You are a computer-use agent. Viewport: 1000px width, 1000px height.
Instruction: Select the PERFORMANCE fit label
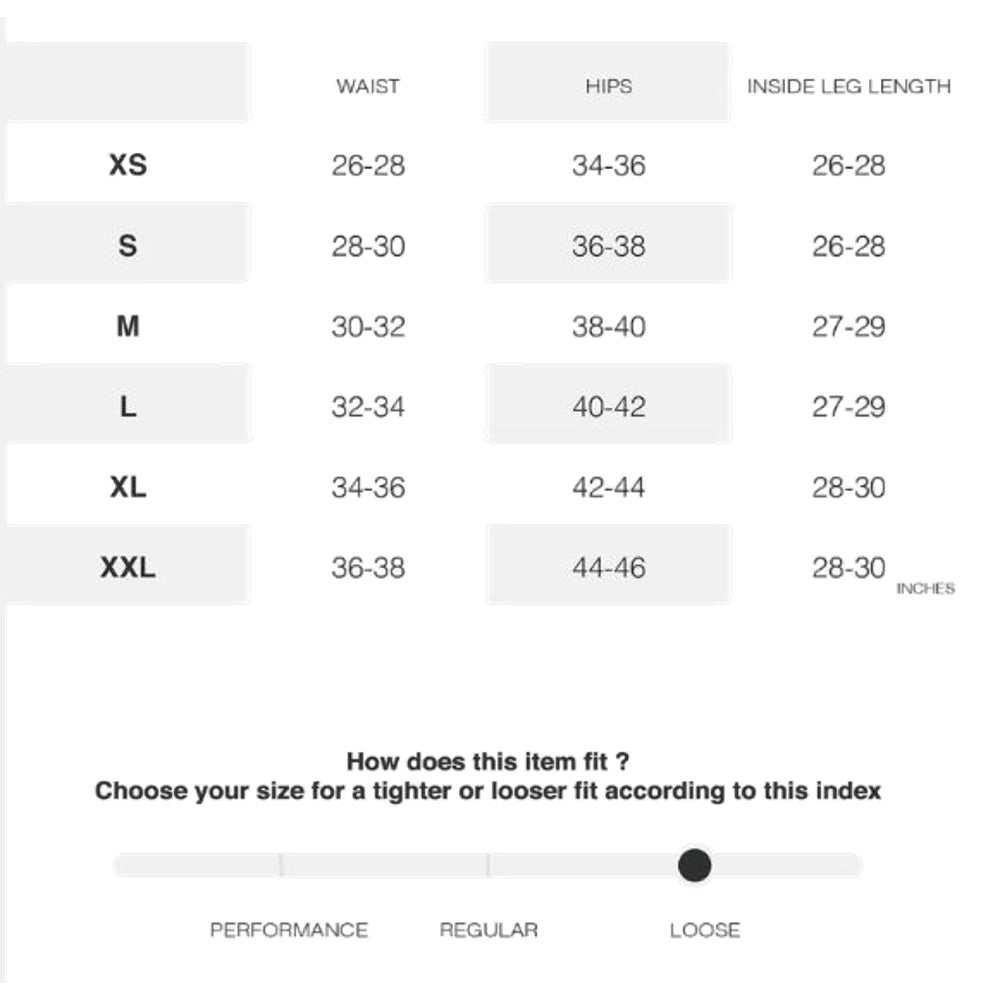289,930
